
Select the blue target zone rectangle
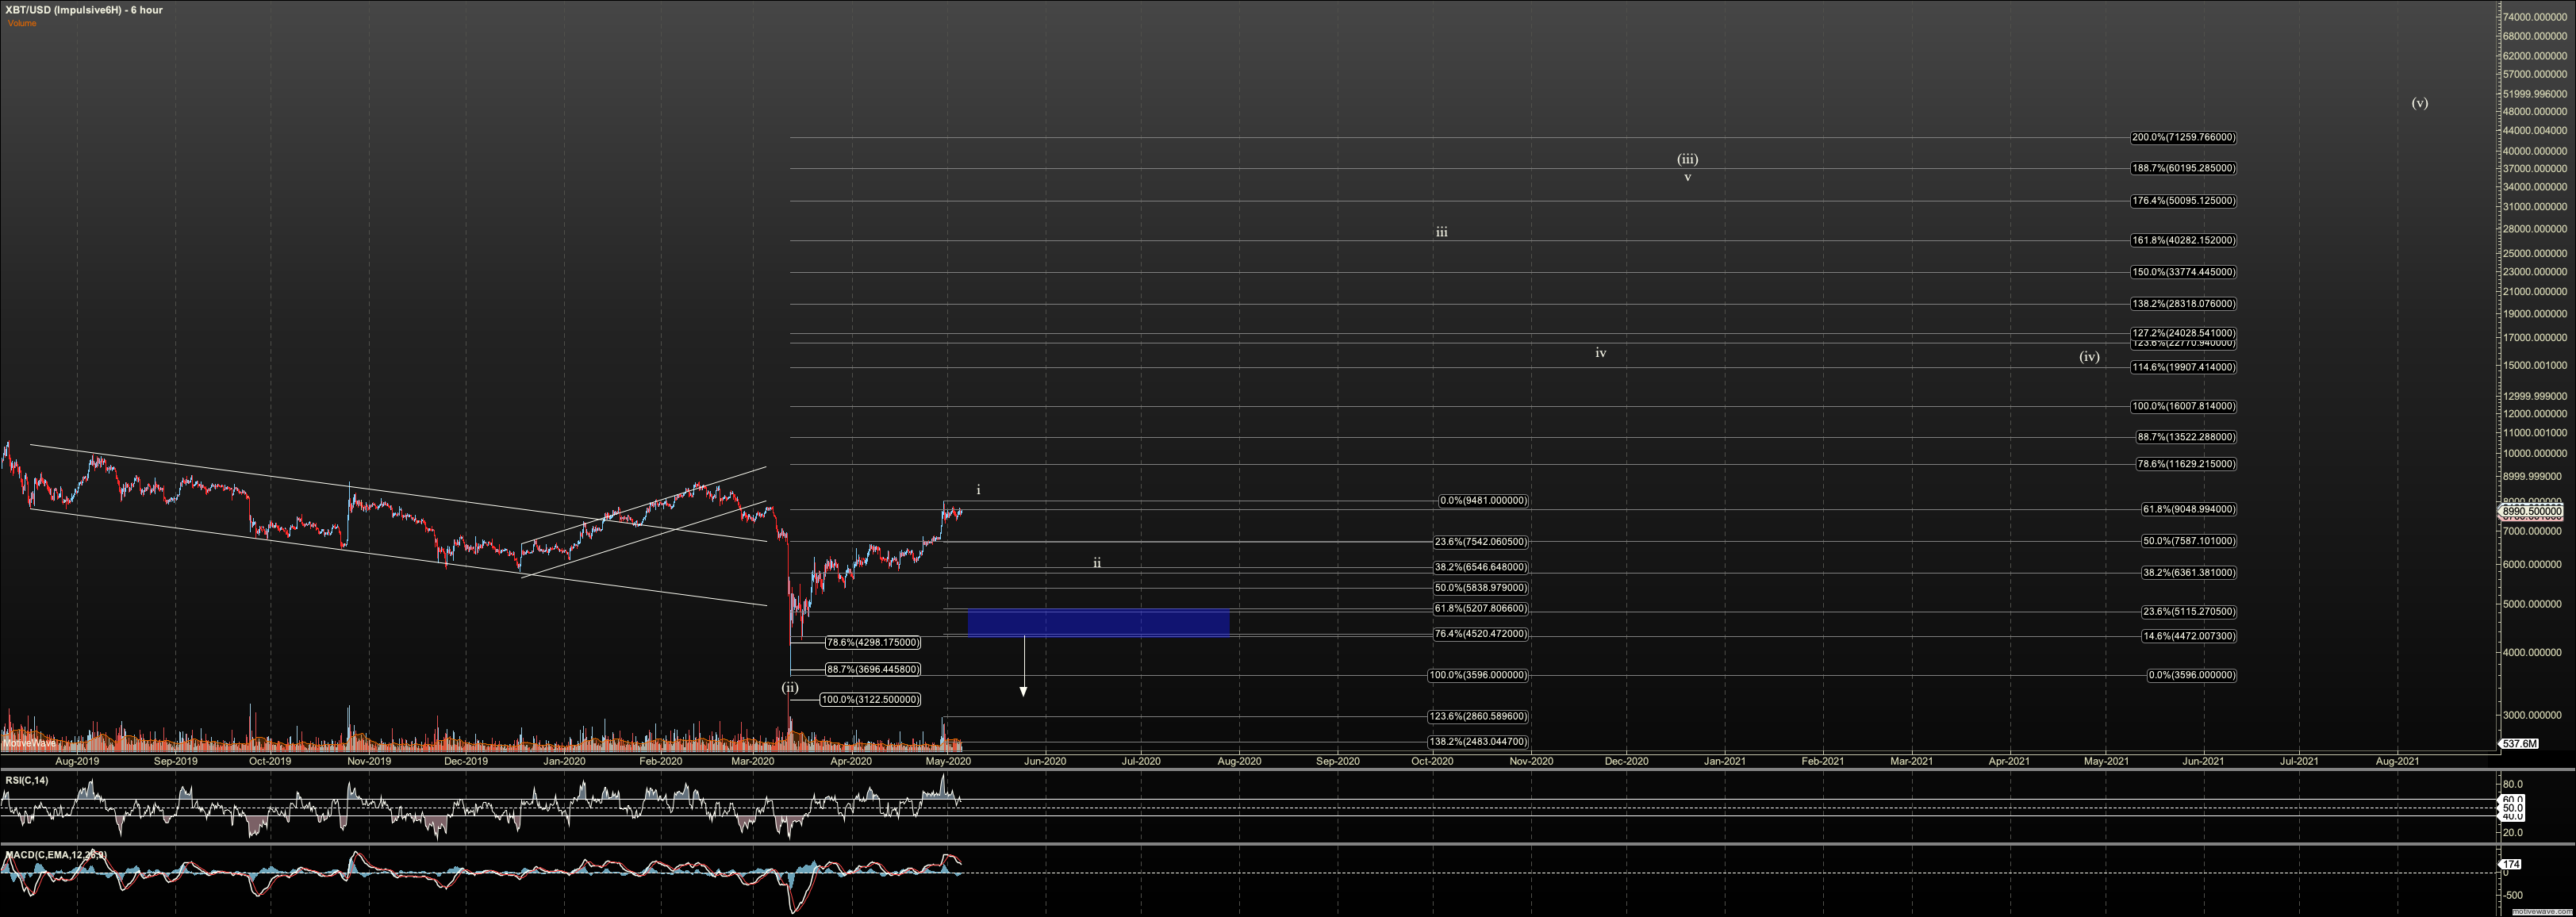pyautogui.click(x=1098, y=622)
